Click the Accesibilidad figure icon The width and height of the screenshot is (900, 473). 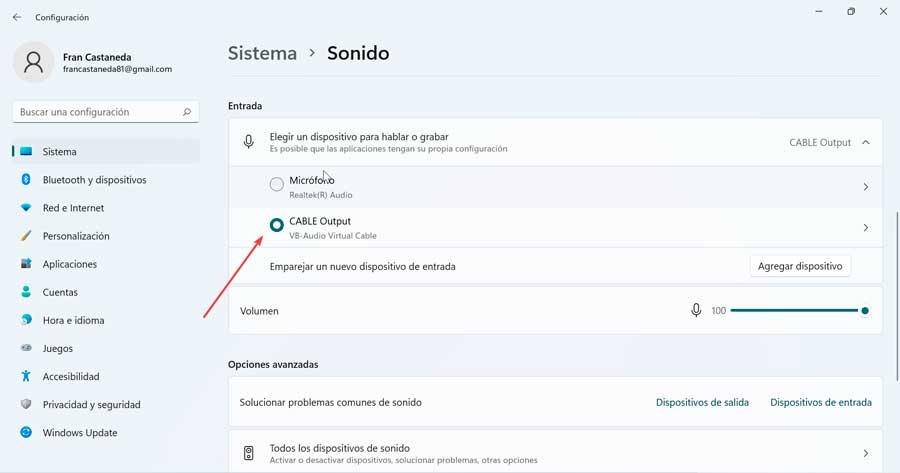(26, 377)
